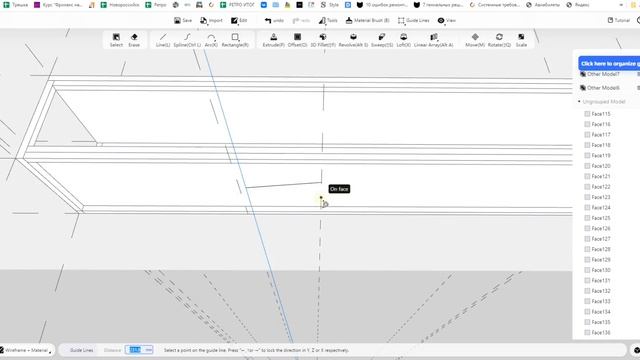Click the Face125 label
The height and width of the screenshot is (360, 640).
(601, 218)
